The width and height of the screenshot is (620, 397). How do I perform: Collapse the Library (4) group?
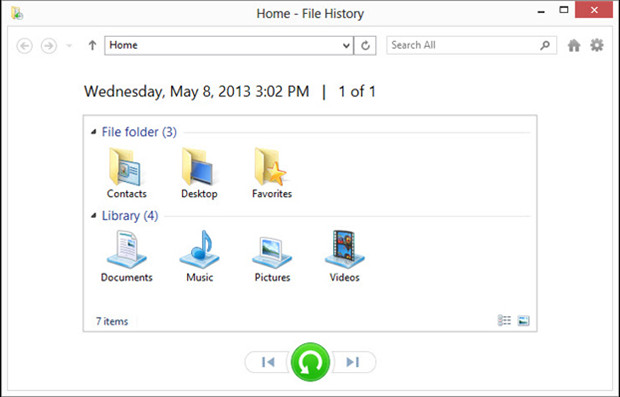tap(93, 216)
